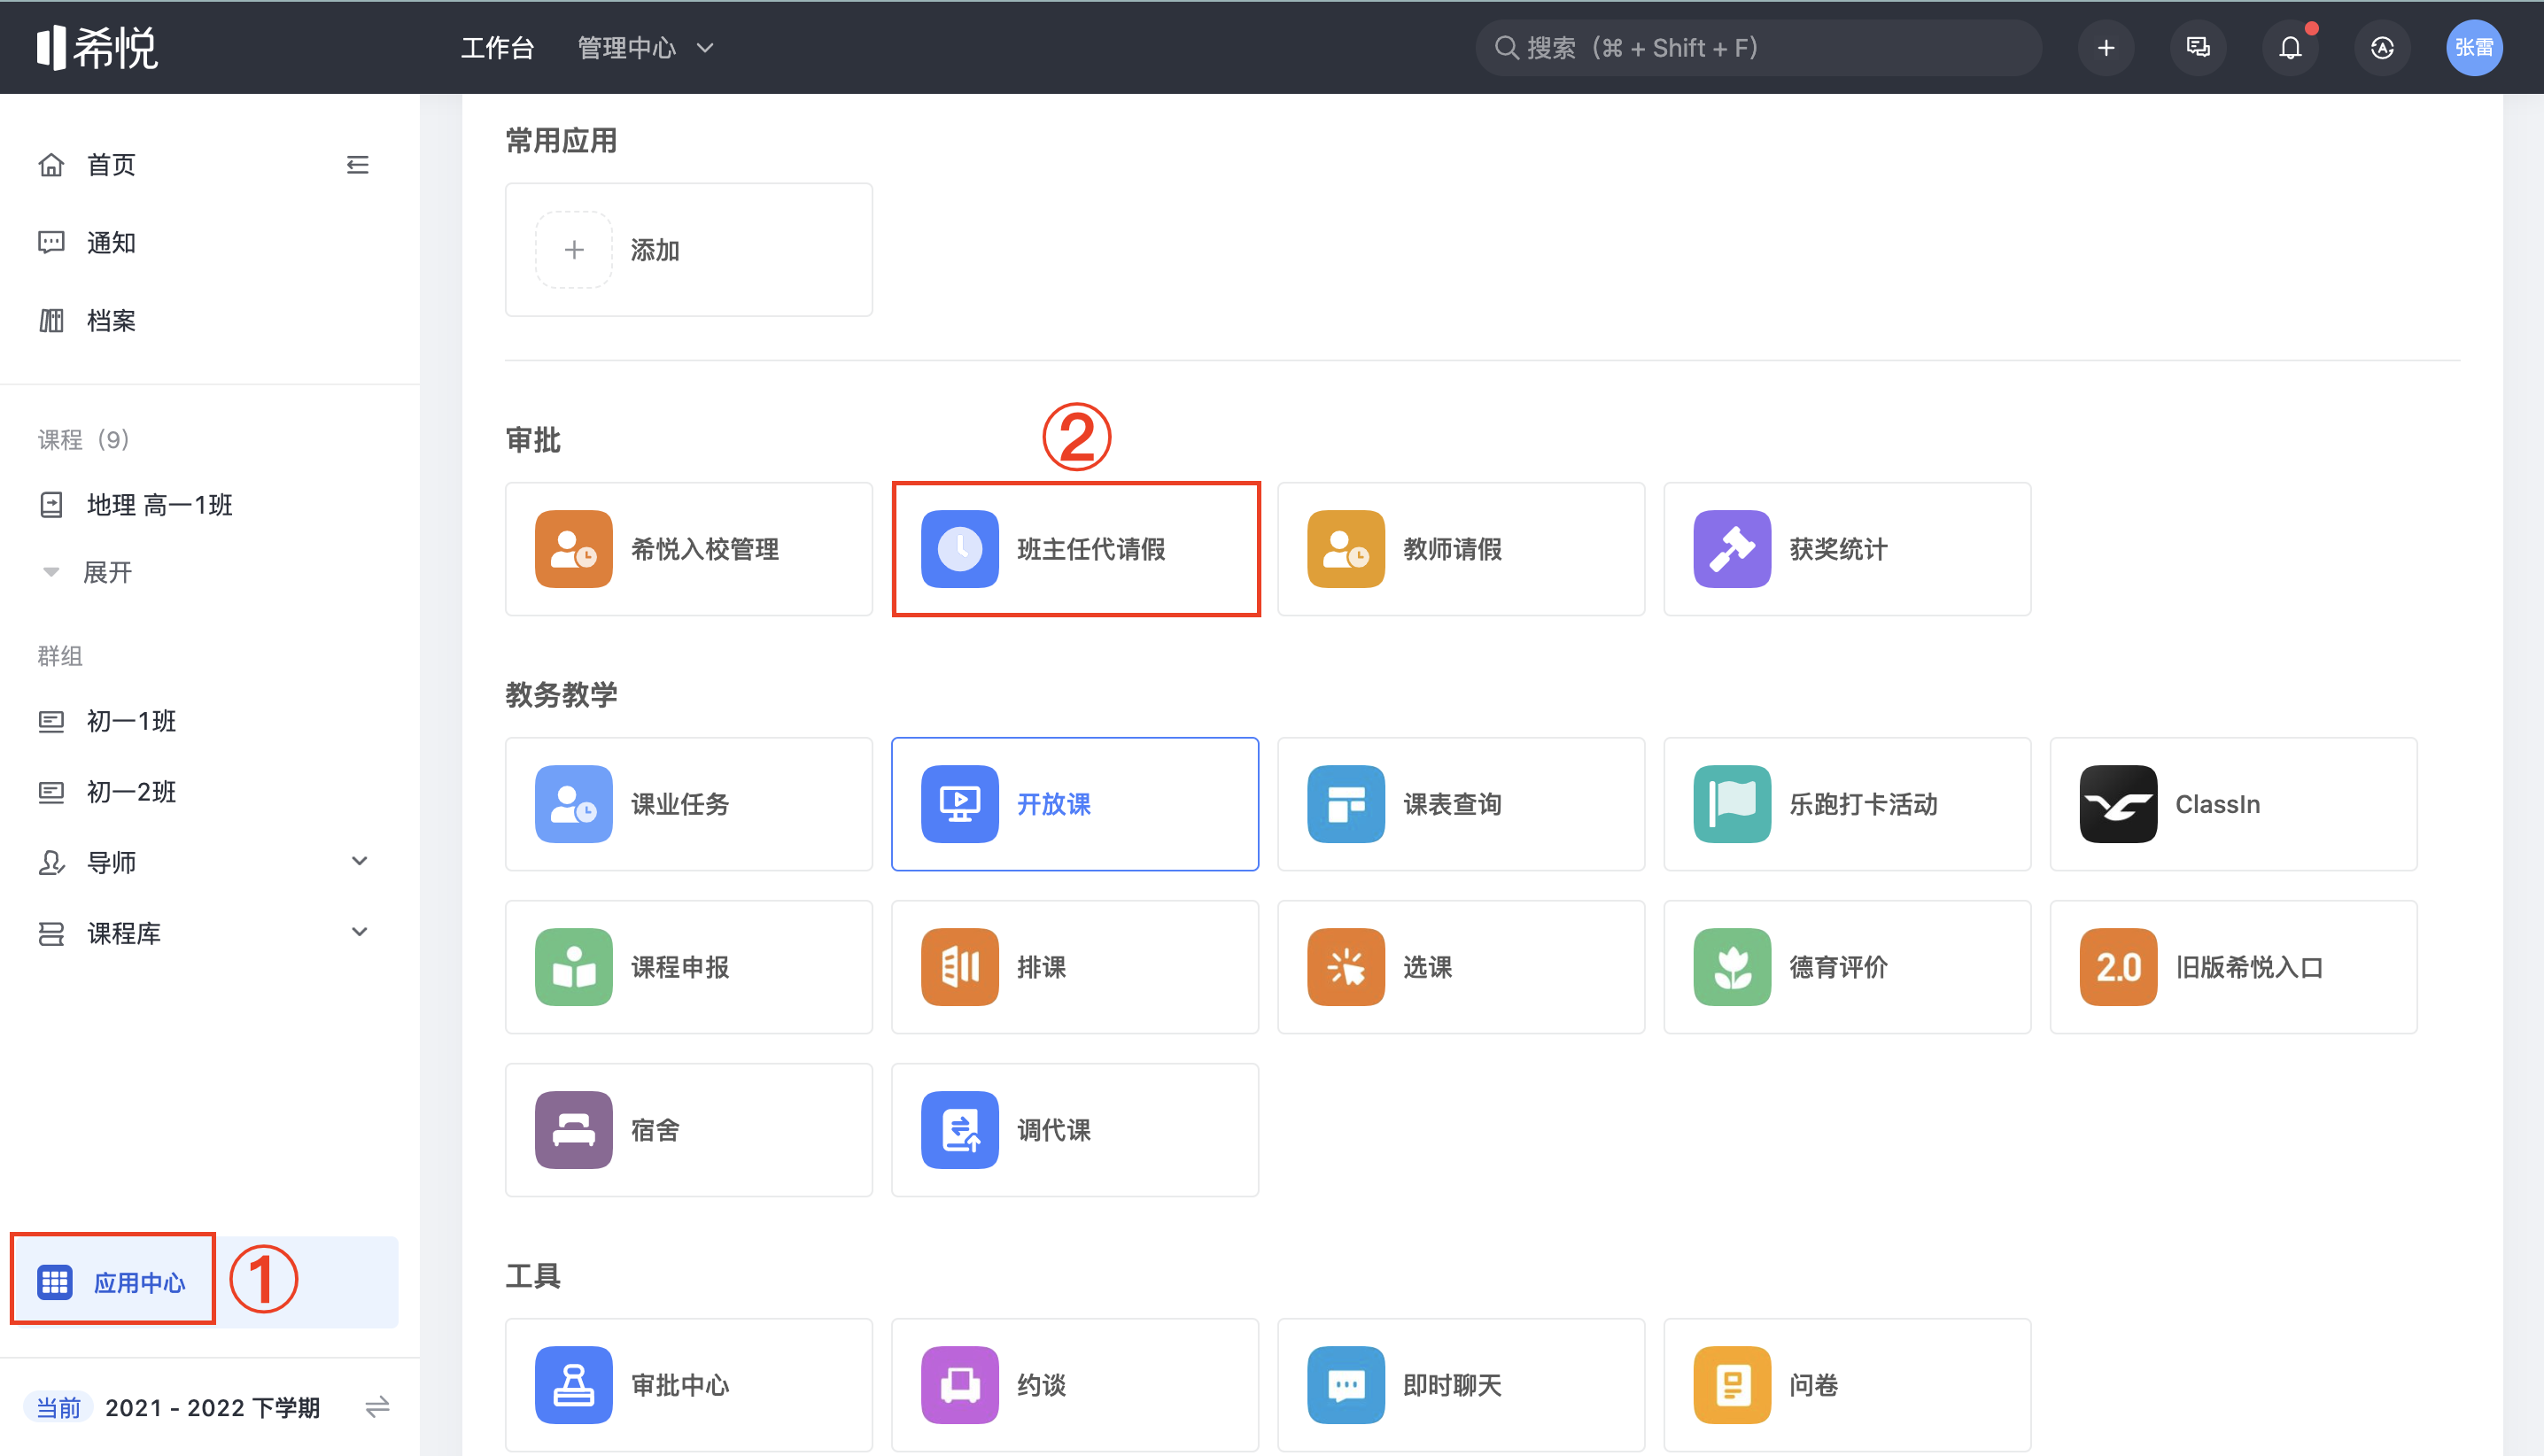Viewport: 2544px width, 1456px height.
Task: Open the 德育评价 flower icon
Action: [x=1731, y=967]
